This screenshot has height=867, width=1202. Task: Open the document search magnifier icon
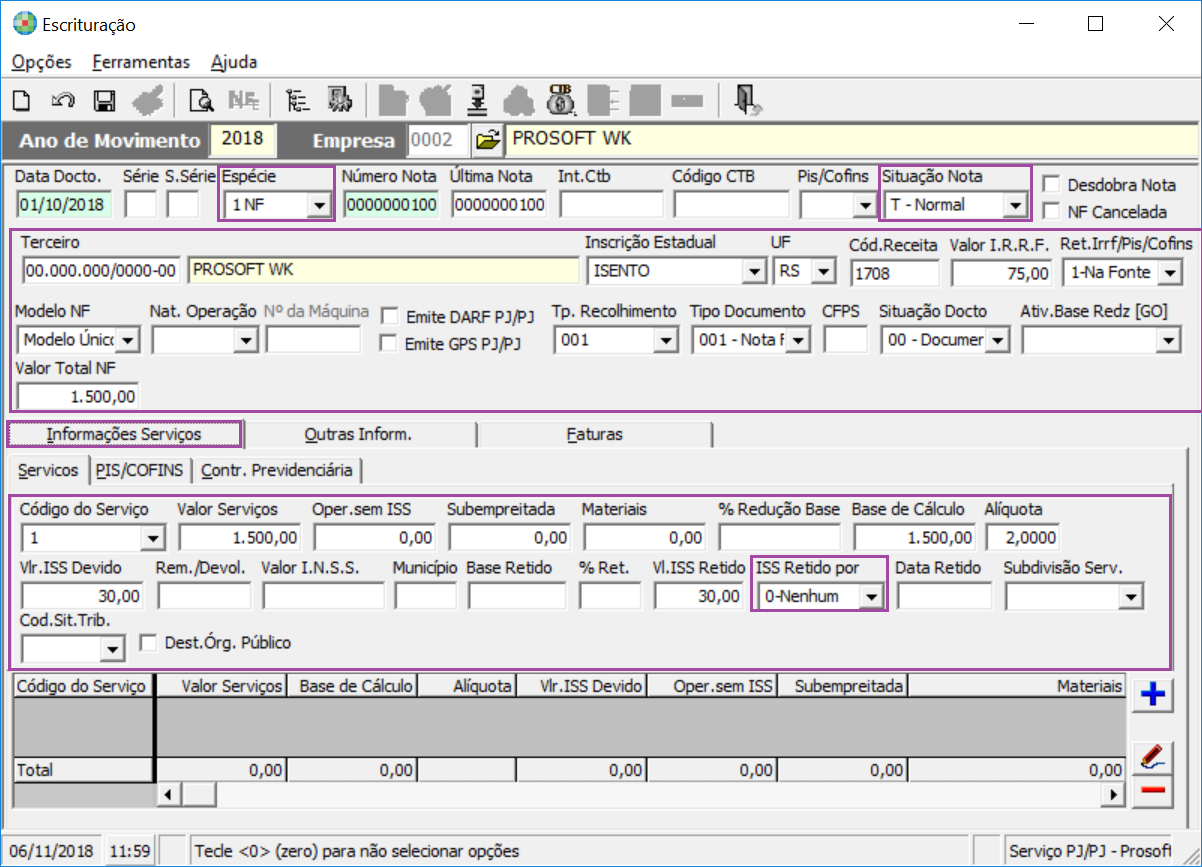click(x=201, y=100)
